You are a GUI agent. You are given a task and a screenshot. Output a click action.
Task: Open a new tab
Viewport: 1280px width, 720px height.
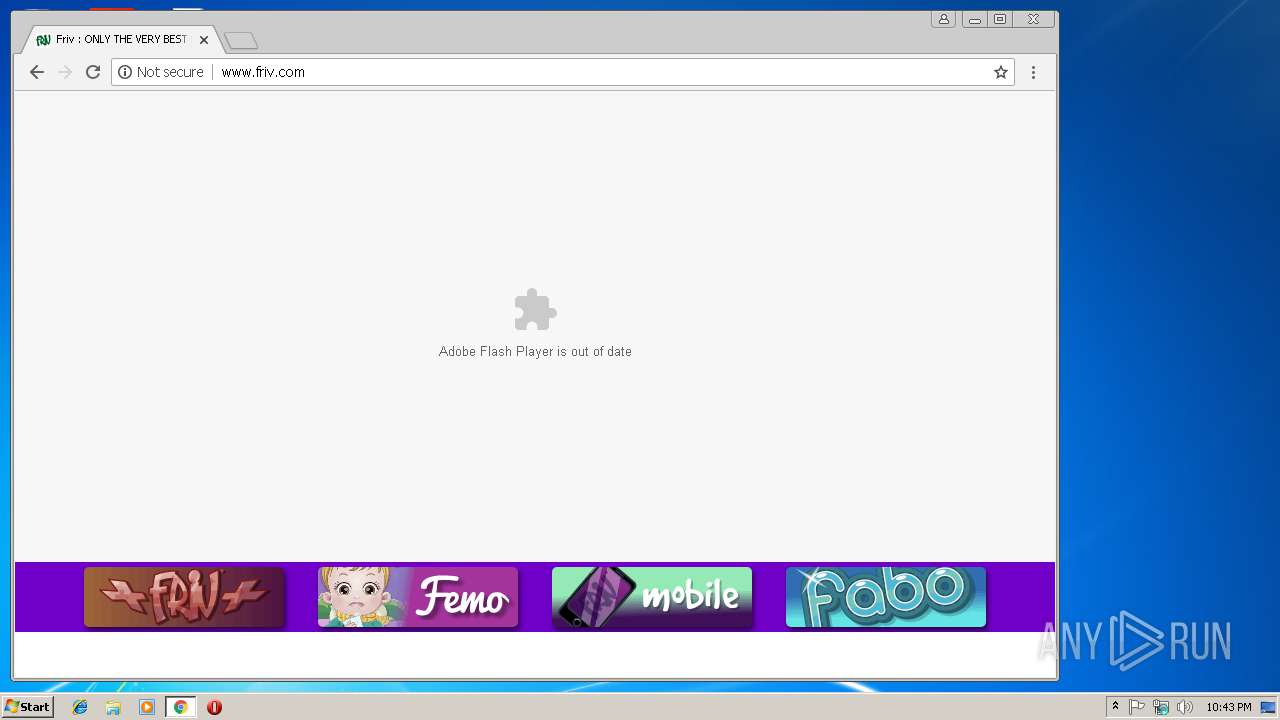pyautogui.click(x=241, y=41)
